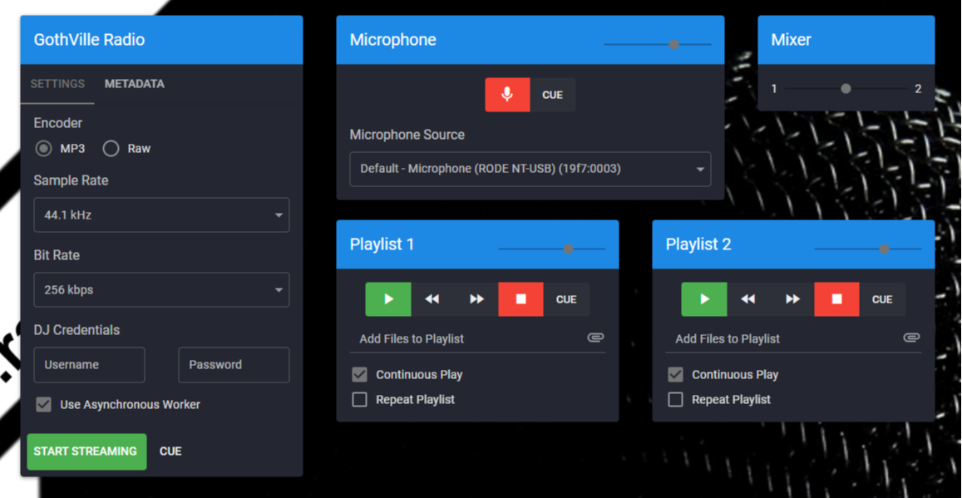Image resolution: width=962 pixels, height=498 pixels.
Task: Click the Playlist 1 volume slider handle
Action: (568, 248)
